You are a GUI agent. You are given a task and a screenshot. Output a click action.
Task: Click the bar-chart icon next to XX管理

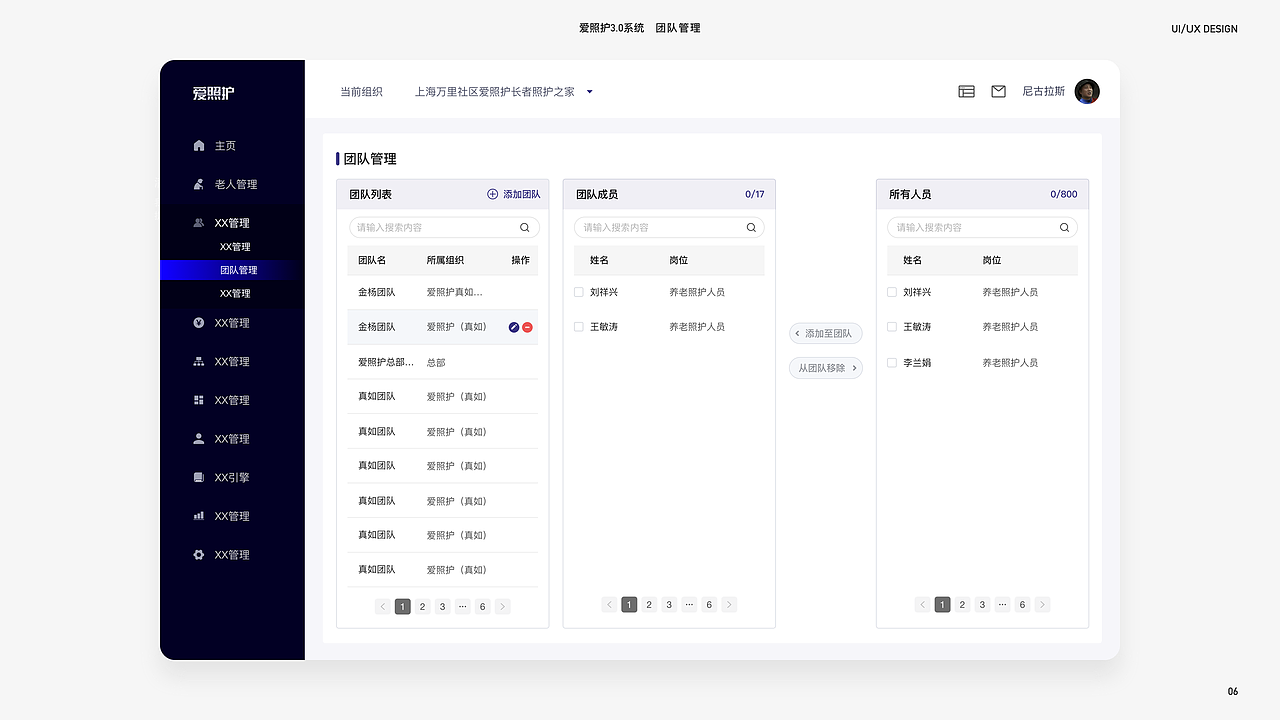point(198,516)
